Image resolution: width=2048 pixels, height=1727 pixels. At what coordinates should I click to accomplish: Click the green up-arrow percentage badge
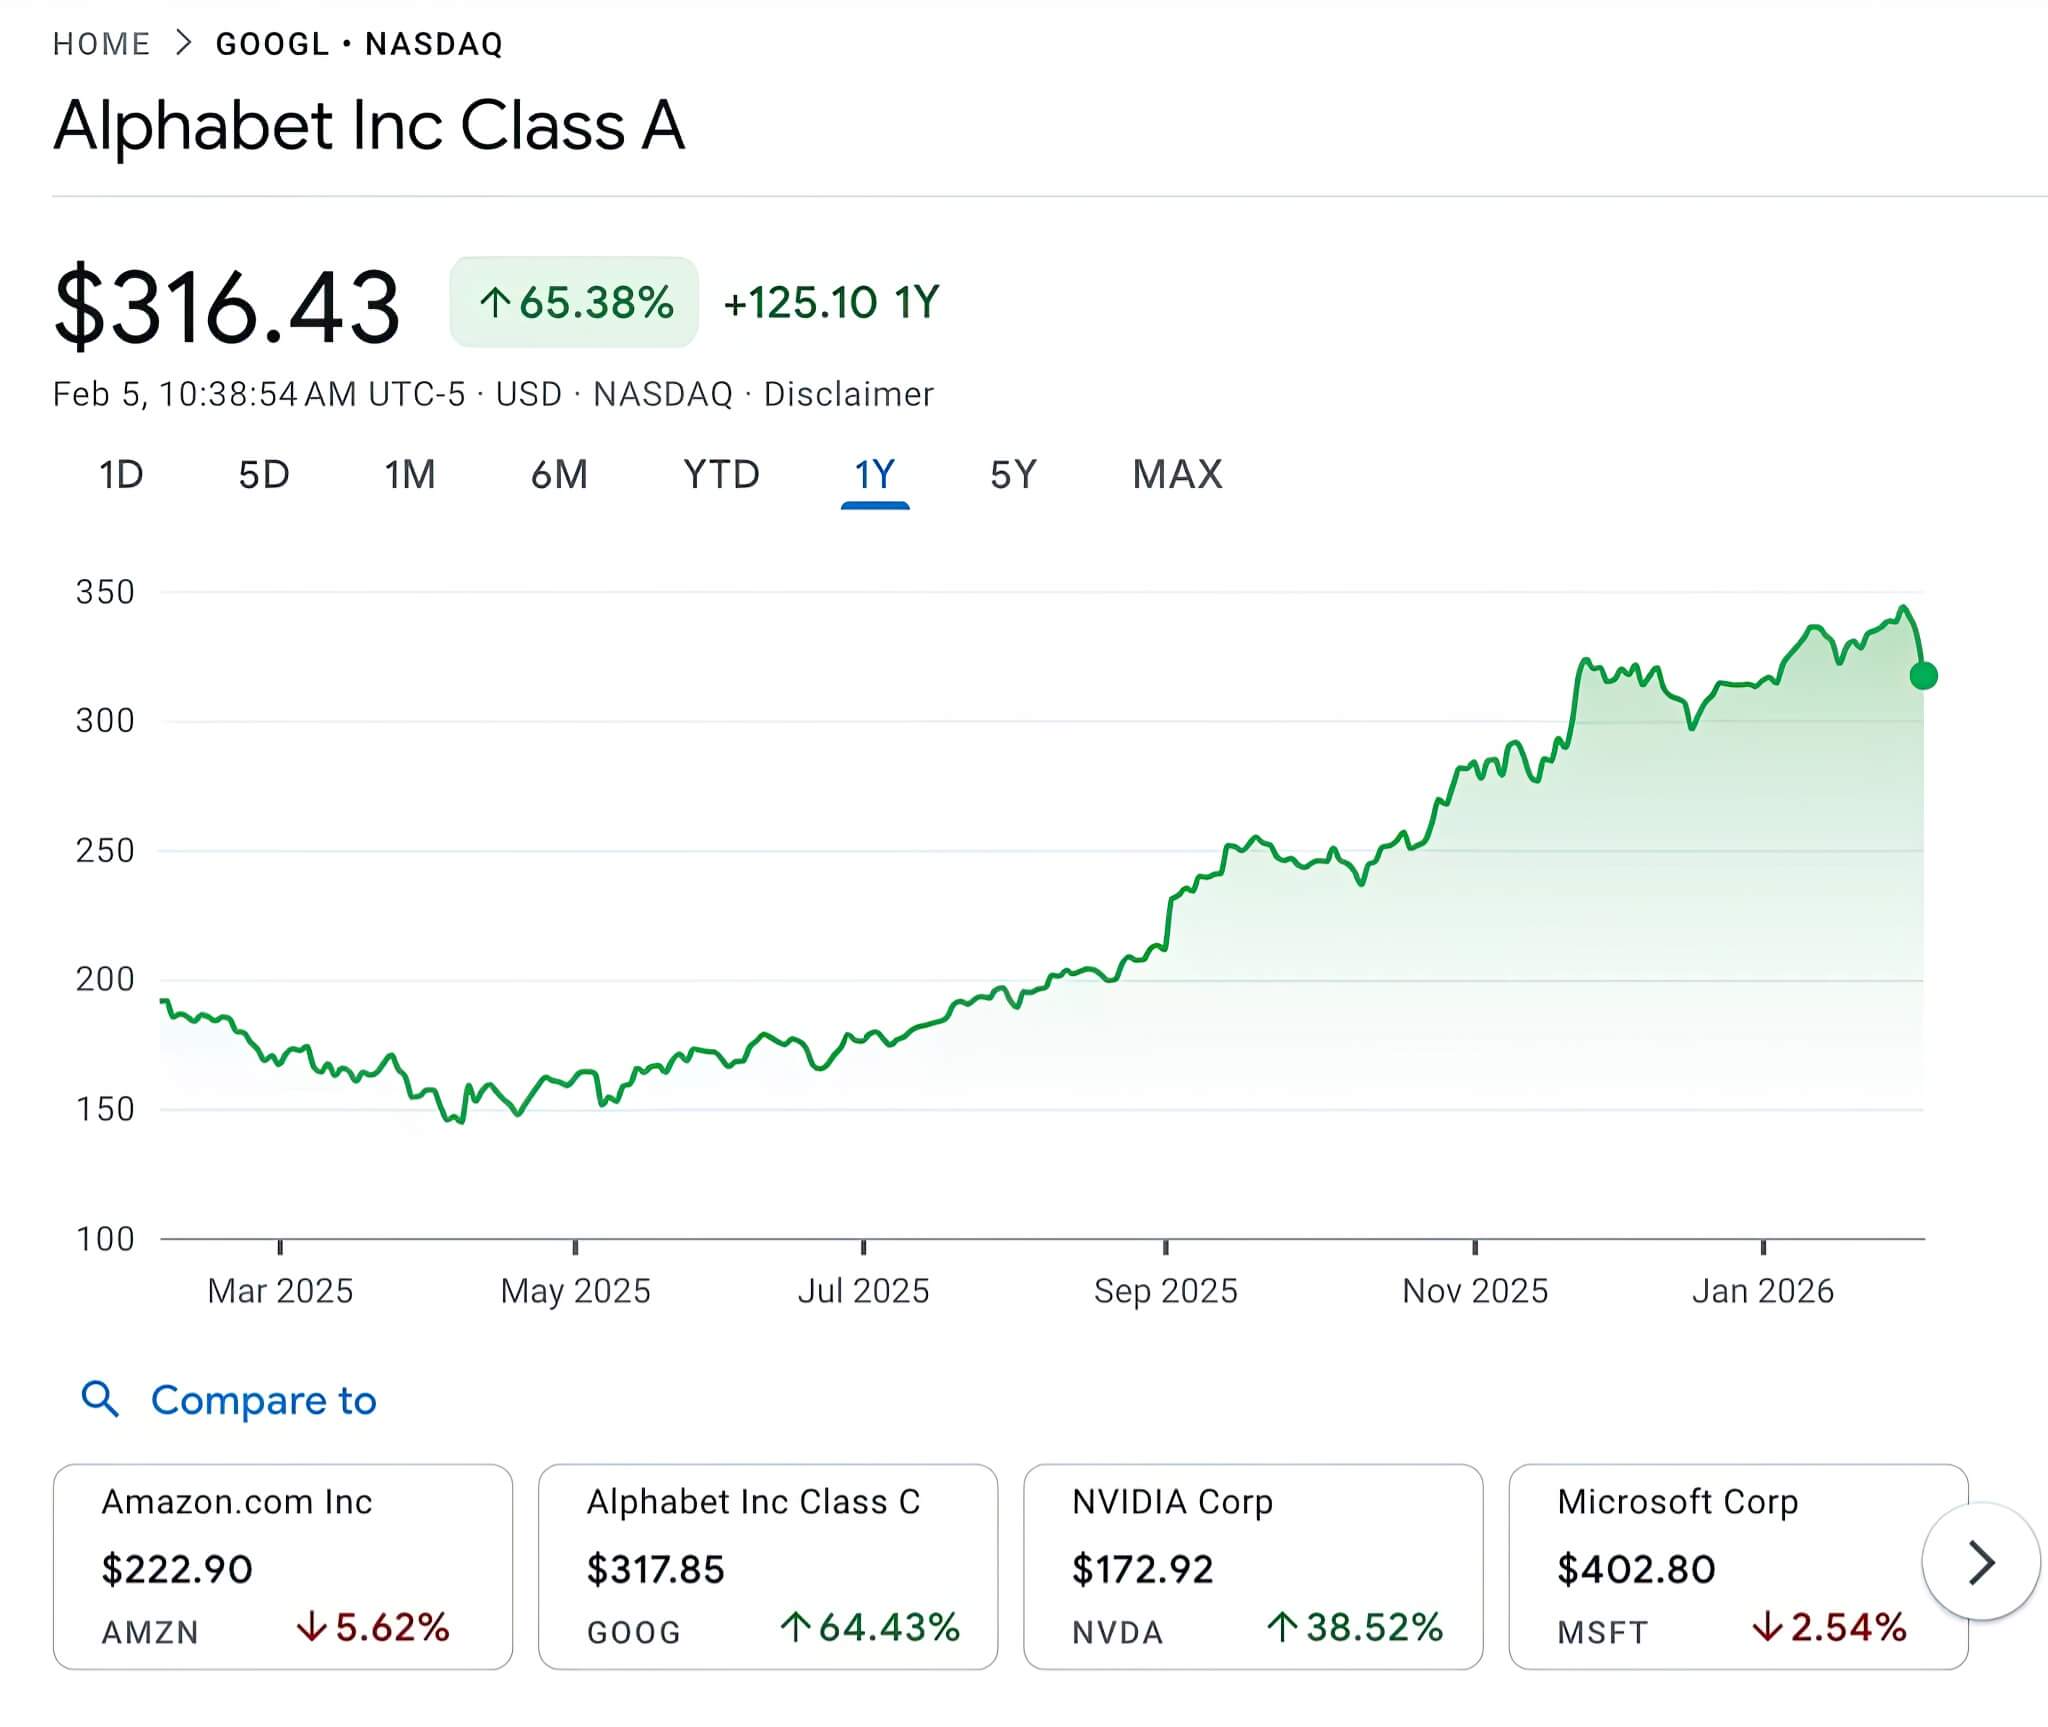[574, 302]
